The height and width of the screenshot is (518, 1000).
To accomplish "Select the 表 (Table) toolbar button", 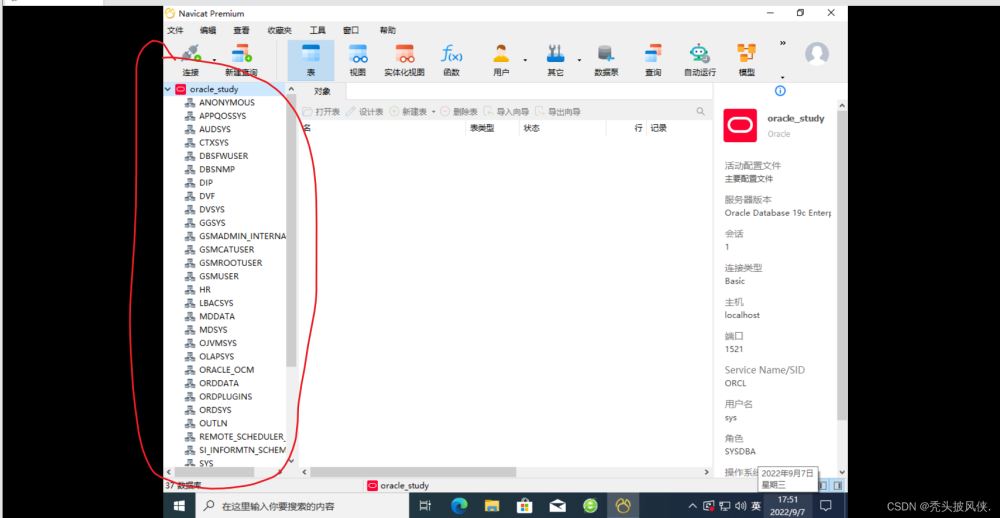I will click(311, 61).
